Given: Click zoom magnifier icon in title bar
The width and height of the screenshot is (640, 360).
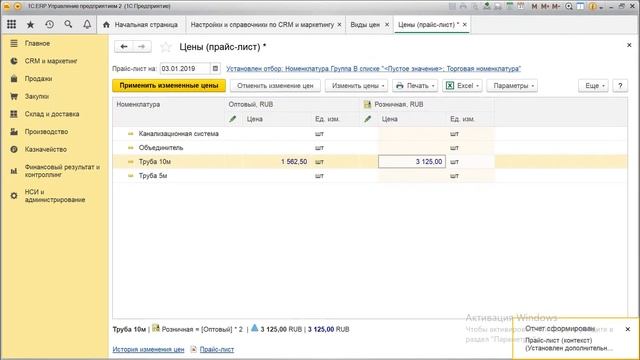Looking at the screenshot, I should (569, 7).
